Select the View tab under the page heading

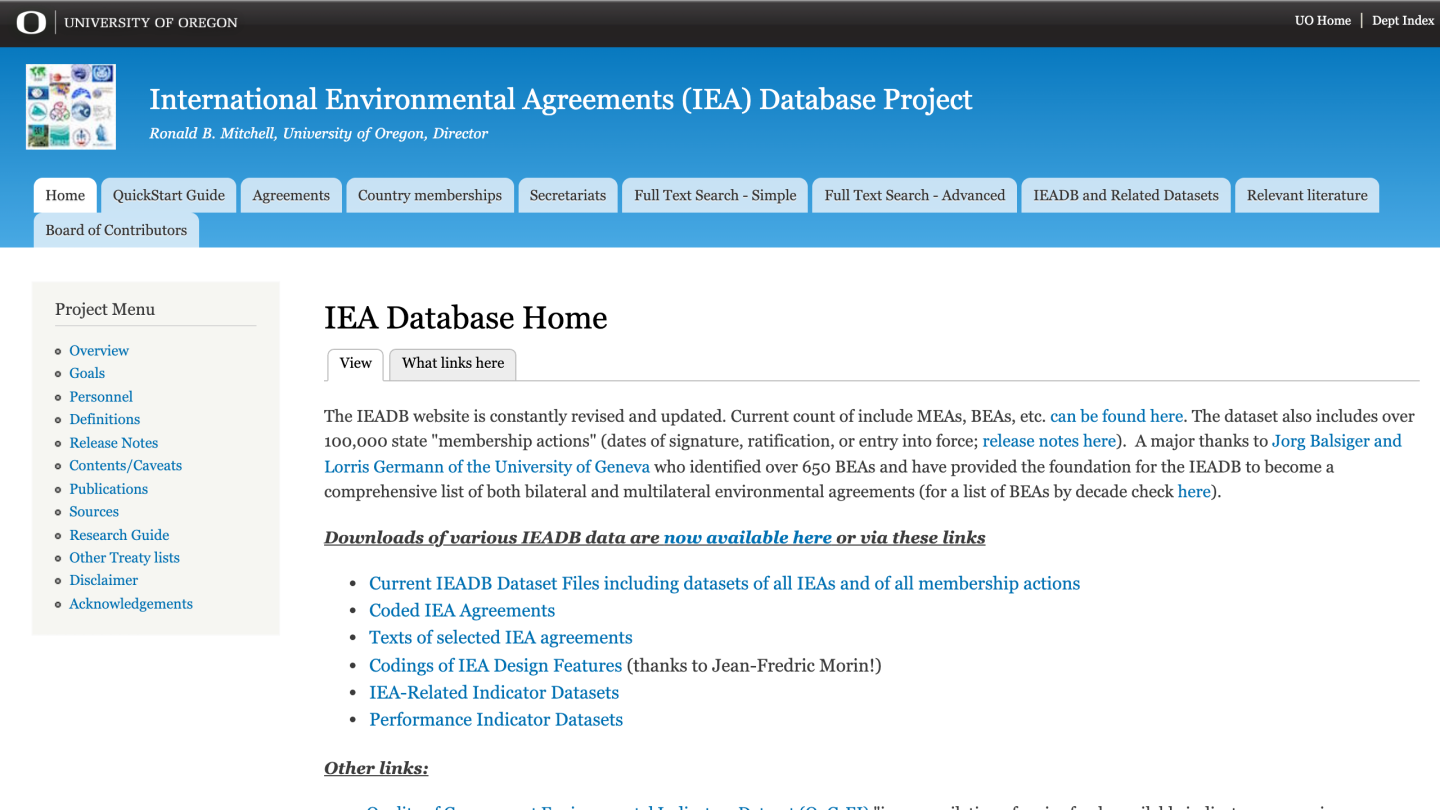(356, 364)
